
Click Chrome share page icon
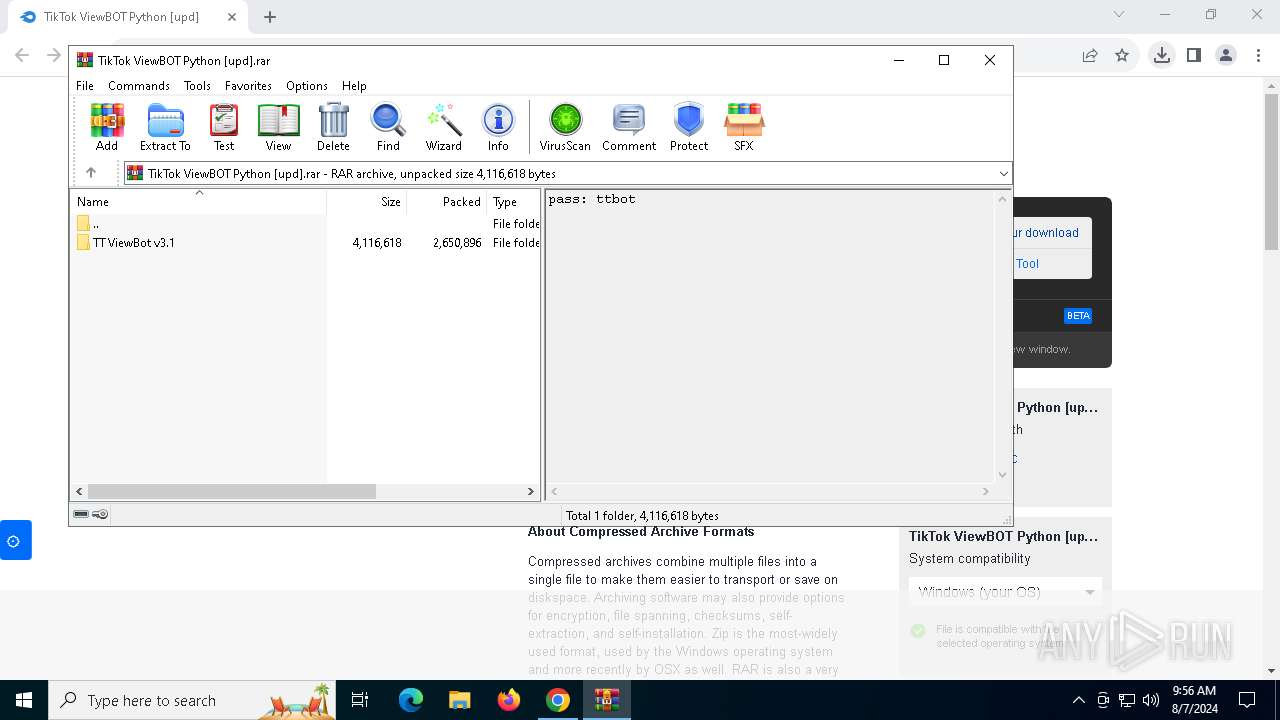click(1090, 55)
